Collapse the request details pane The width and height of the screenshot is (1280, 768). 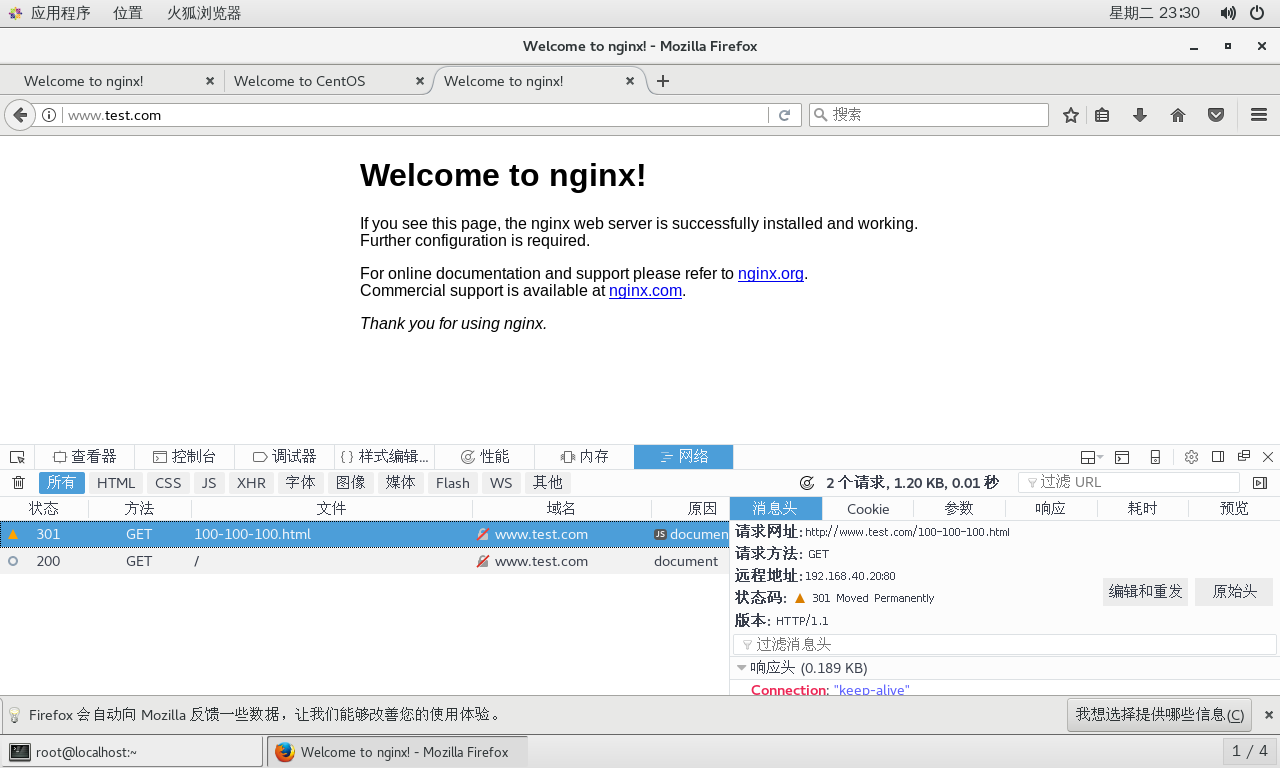[x=1259, y=483]
